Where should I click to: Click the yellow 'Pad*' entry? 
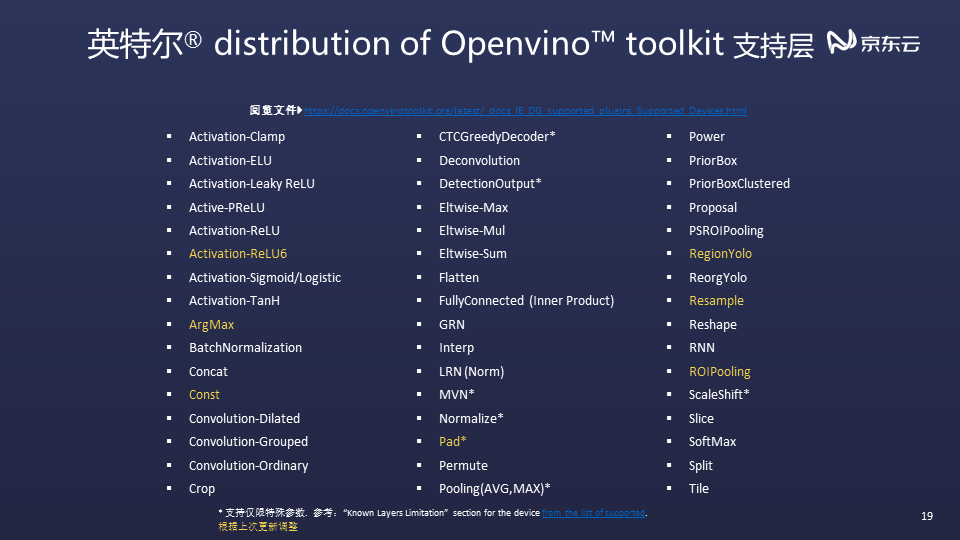coord(452,442)
